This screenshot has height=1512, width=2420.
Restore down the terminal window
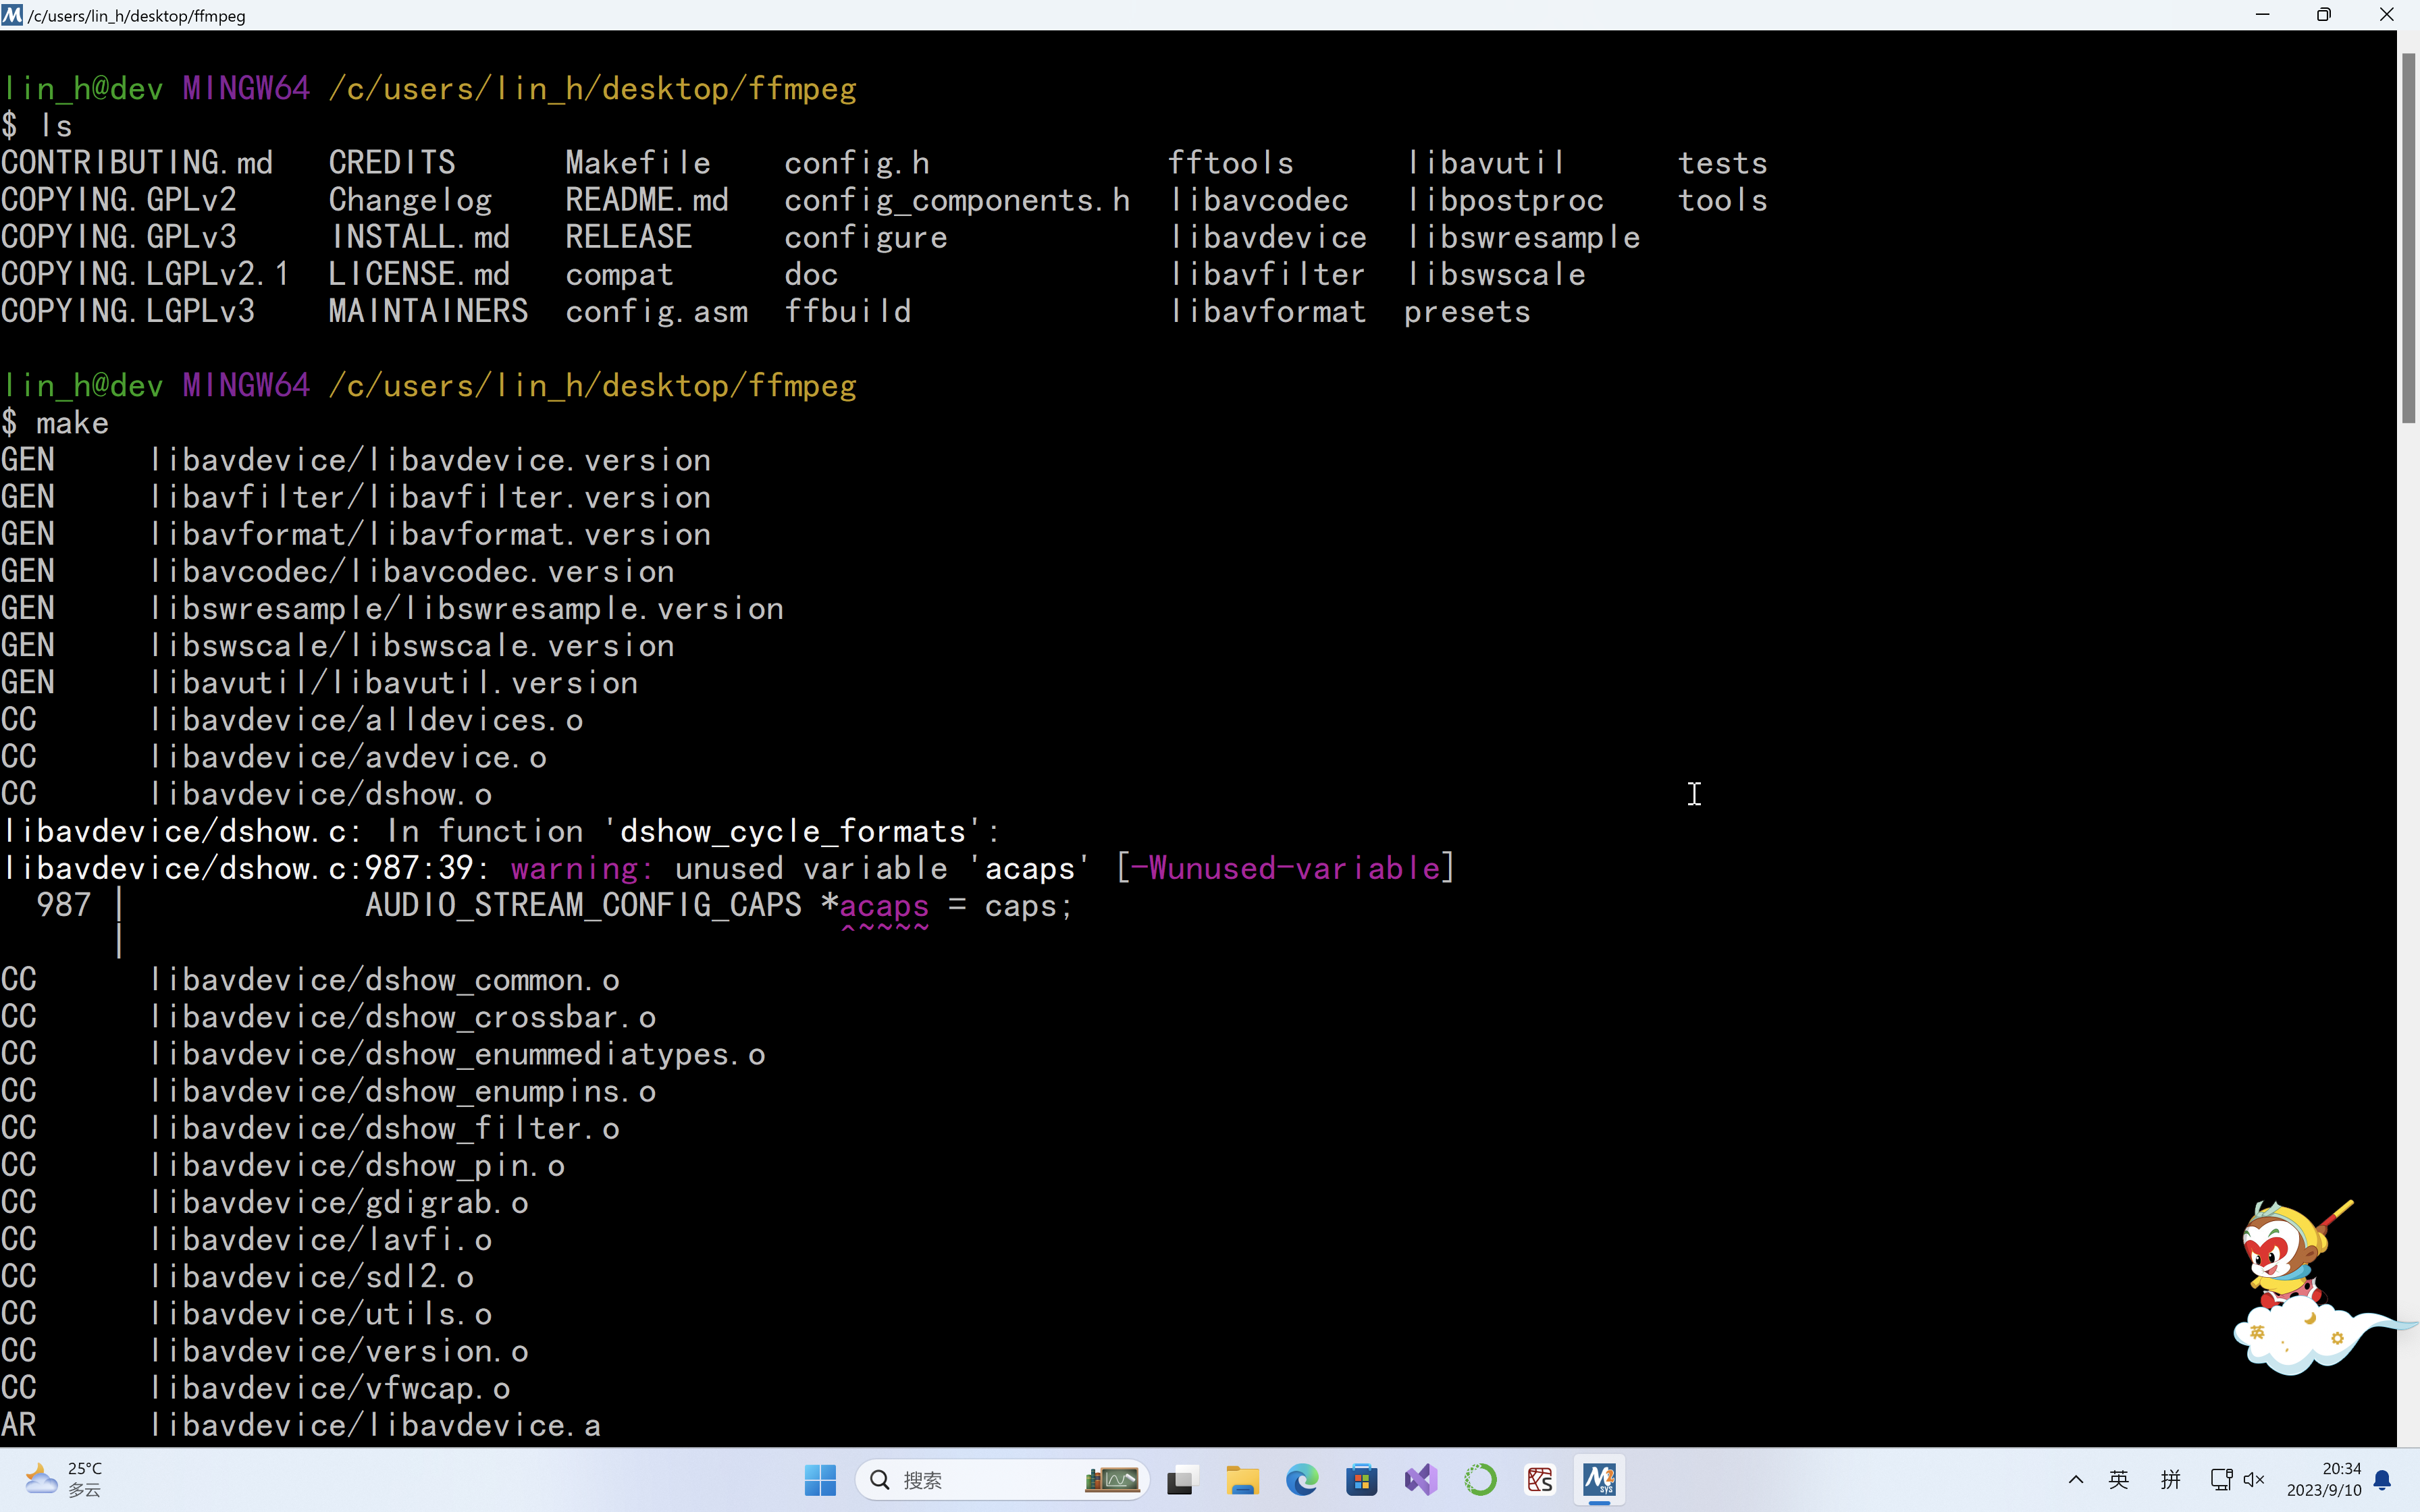pyautogui.click(x=2324, y=15)
